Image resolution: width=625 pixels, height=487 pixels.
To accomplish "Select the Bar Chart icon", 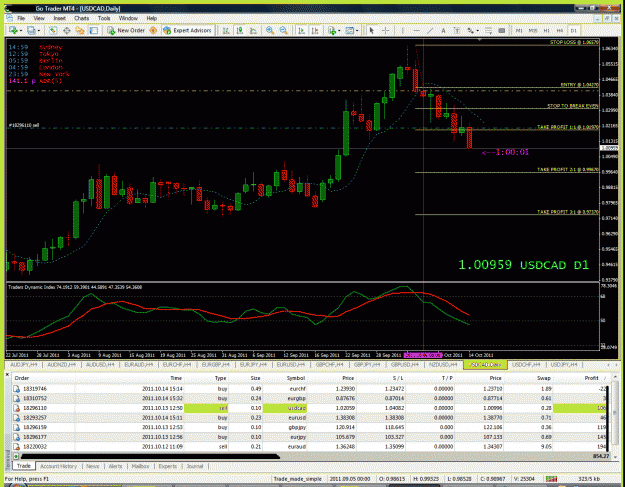I will 226,30.
